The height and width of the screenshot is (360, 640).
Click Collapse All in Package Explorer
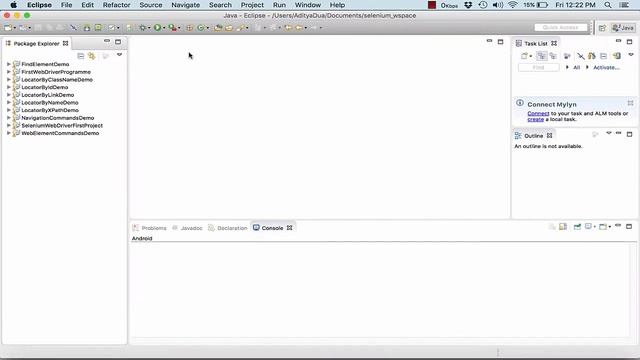click(x=81, y=56)
